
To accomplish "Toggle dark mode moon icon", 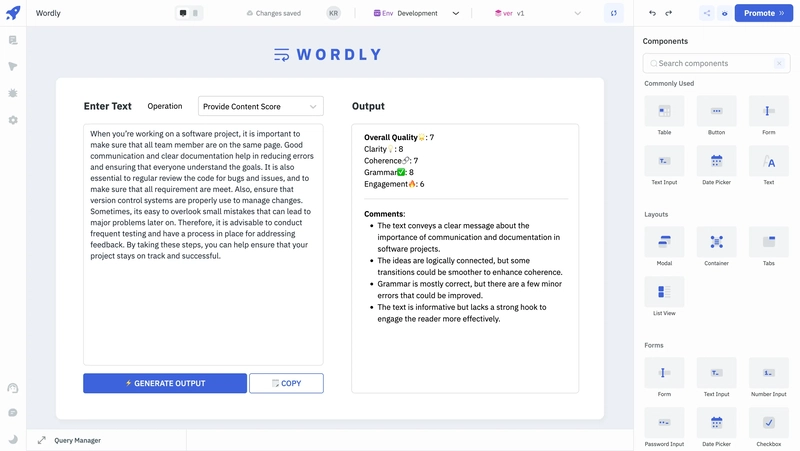I will click(13, 439).
